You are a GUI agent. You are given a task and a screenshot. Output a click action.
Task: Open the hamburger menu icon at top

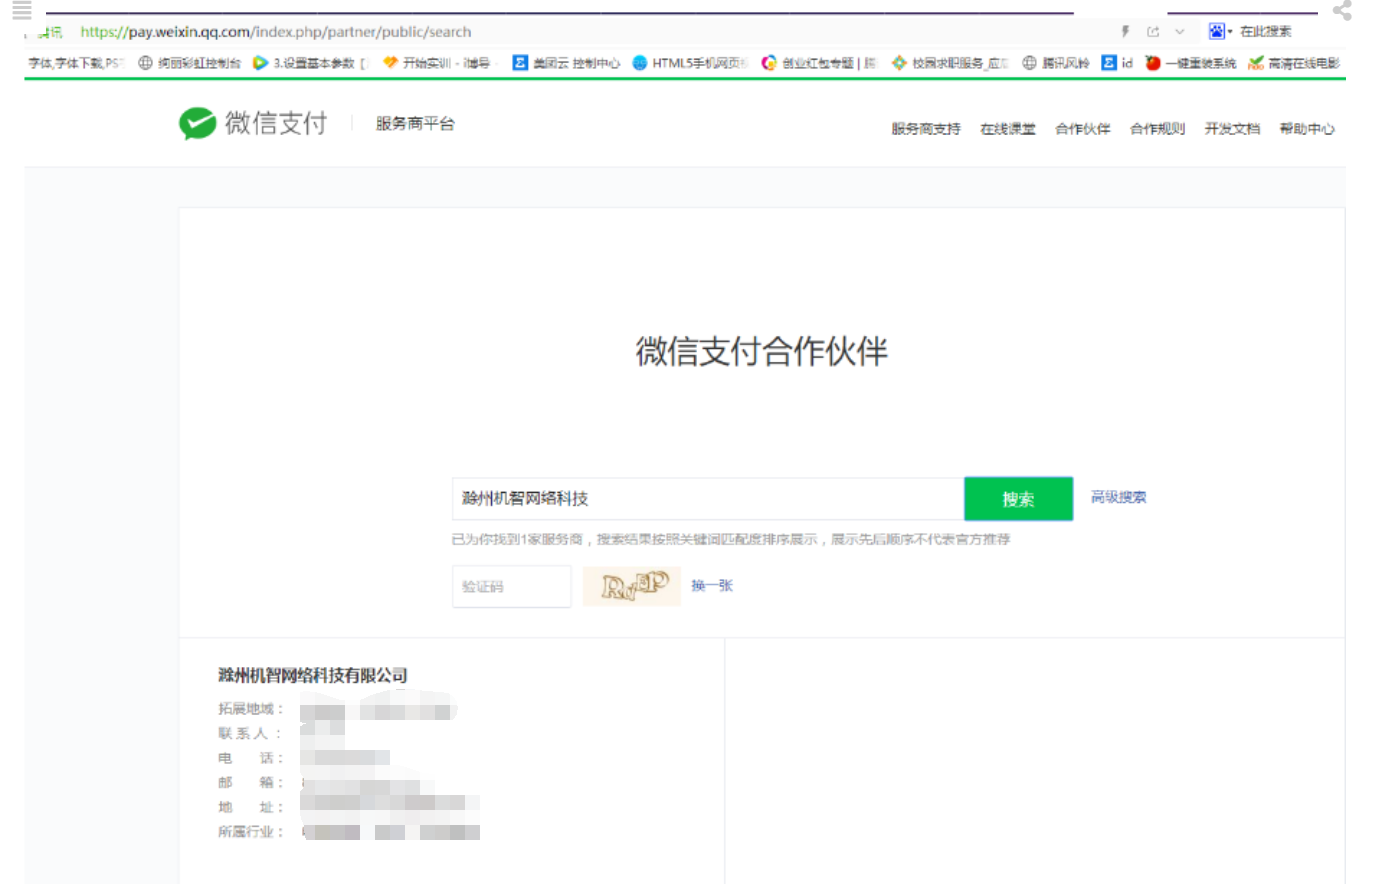[22, 10]
